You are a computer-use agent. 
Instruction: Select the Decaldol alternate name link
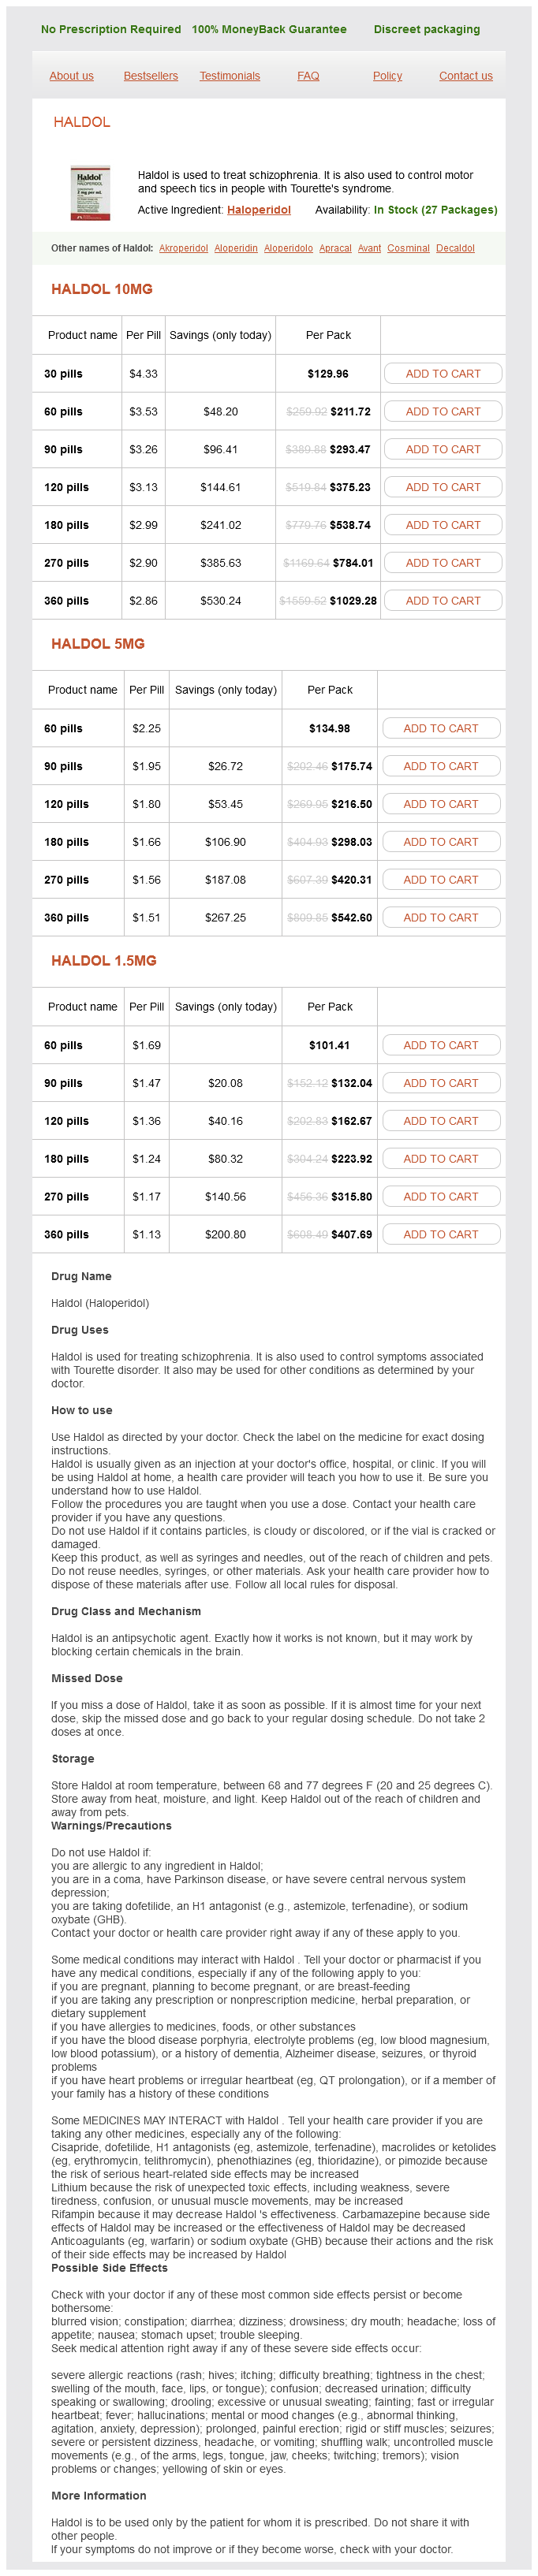click(455, 248)
